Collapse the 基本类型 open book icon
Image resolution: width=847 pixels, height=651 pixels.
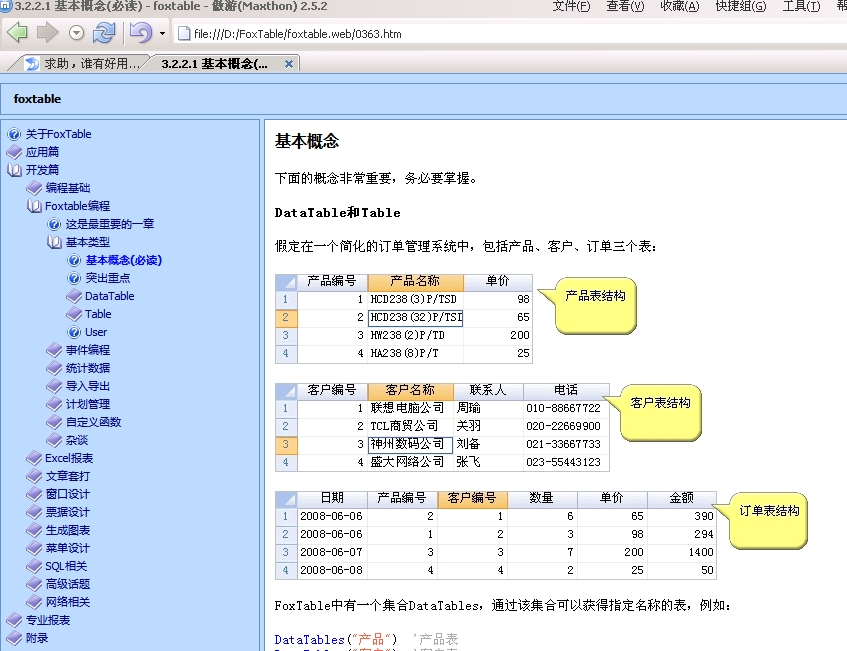pyautogui.click(x=54, y=242)
